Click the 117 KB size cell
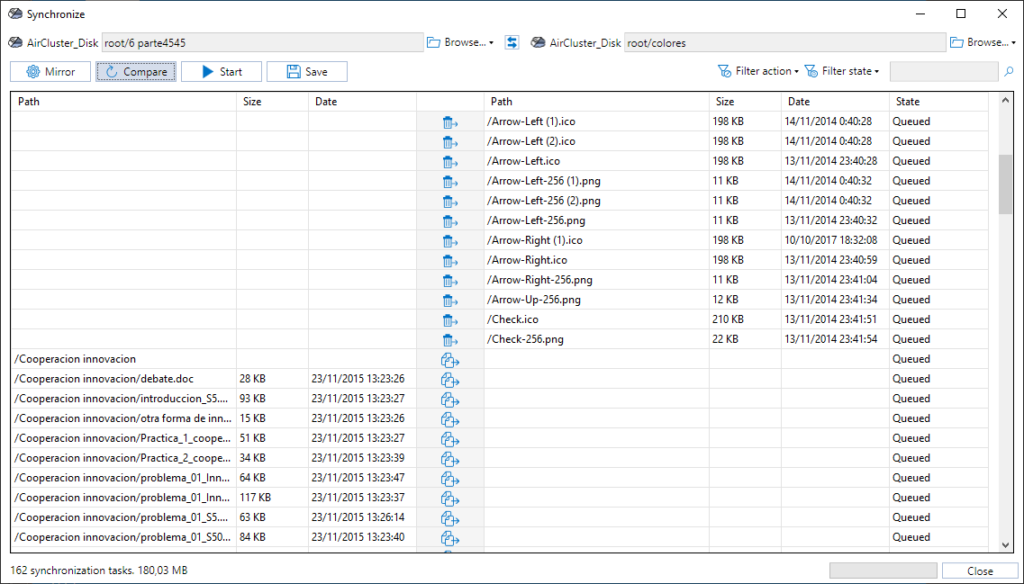The image size is (1024, 584). point(255,498)
